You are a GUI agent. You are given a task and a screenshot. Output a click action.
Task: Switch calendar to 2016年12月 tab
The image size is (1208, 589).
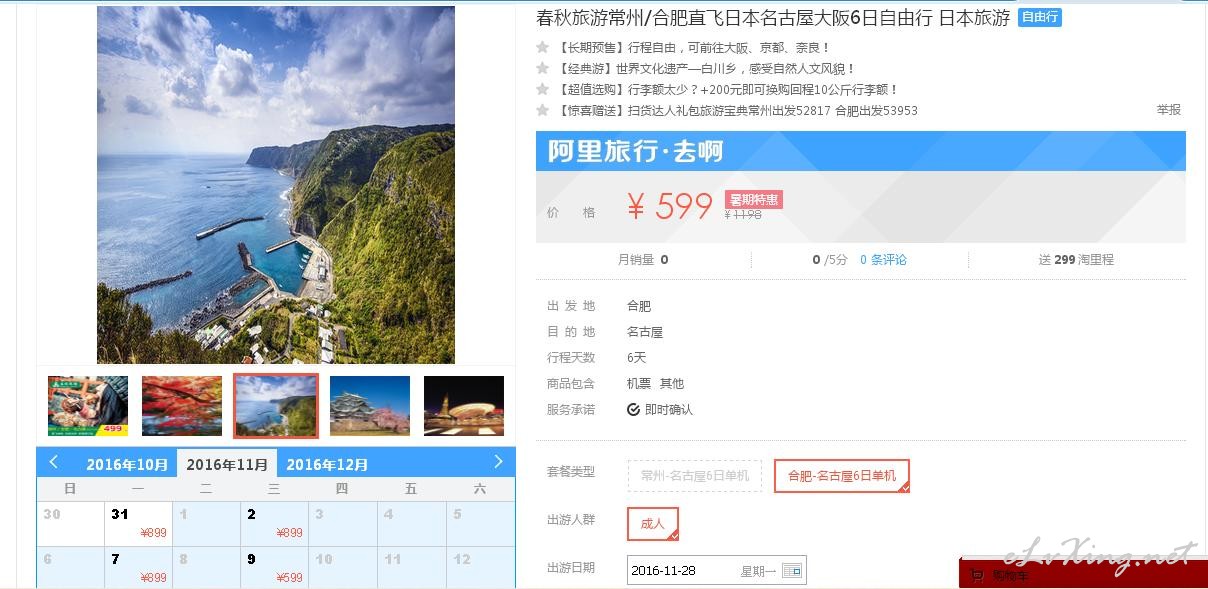pos(327,464)
